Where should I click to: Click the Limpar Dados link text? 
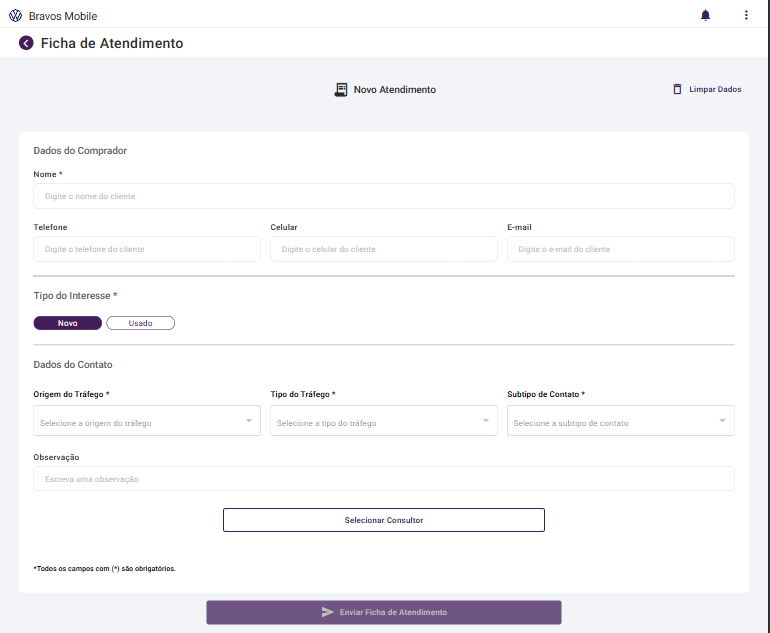pyautogui.click(x=715, y=89)
